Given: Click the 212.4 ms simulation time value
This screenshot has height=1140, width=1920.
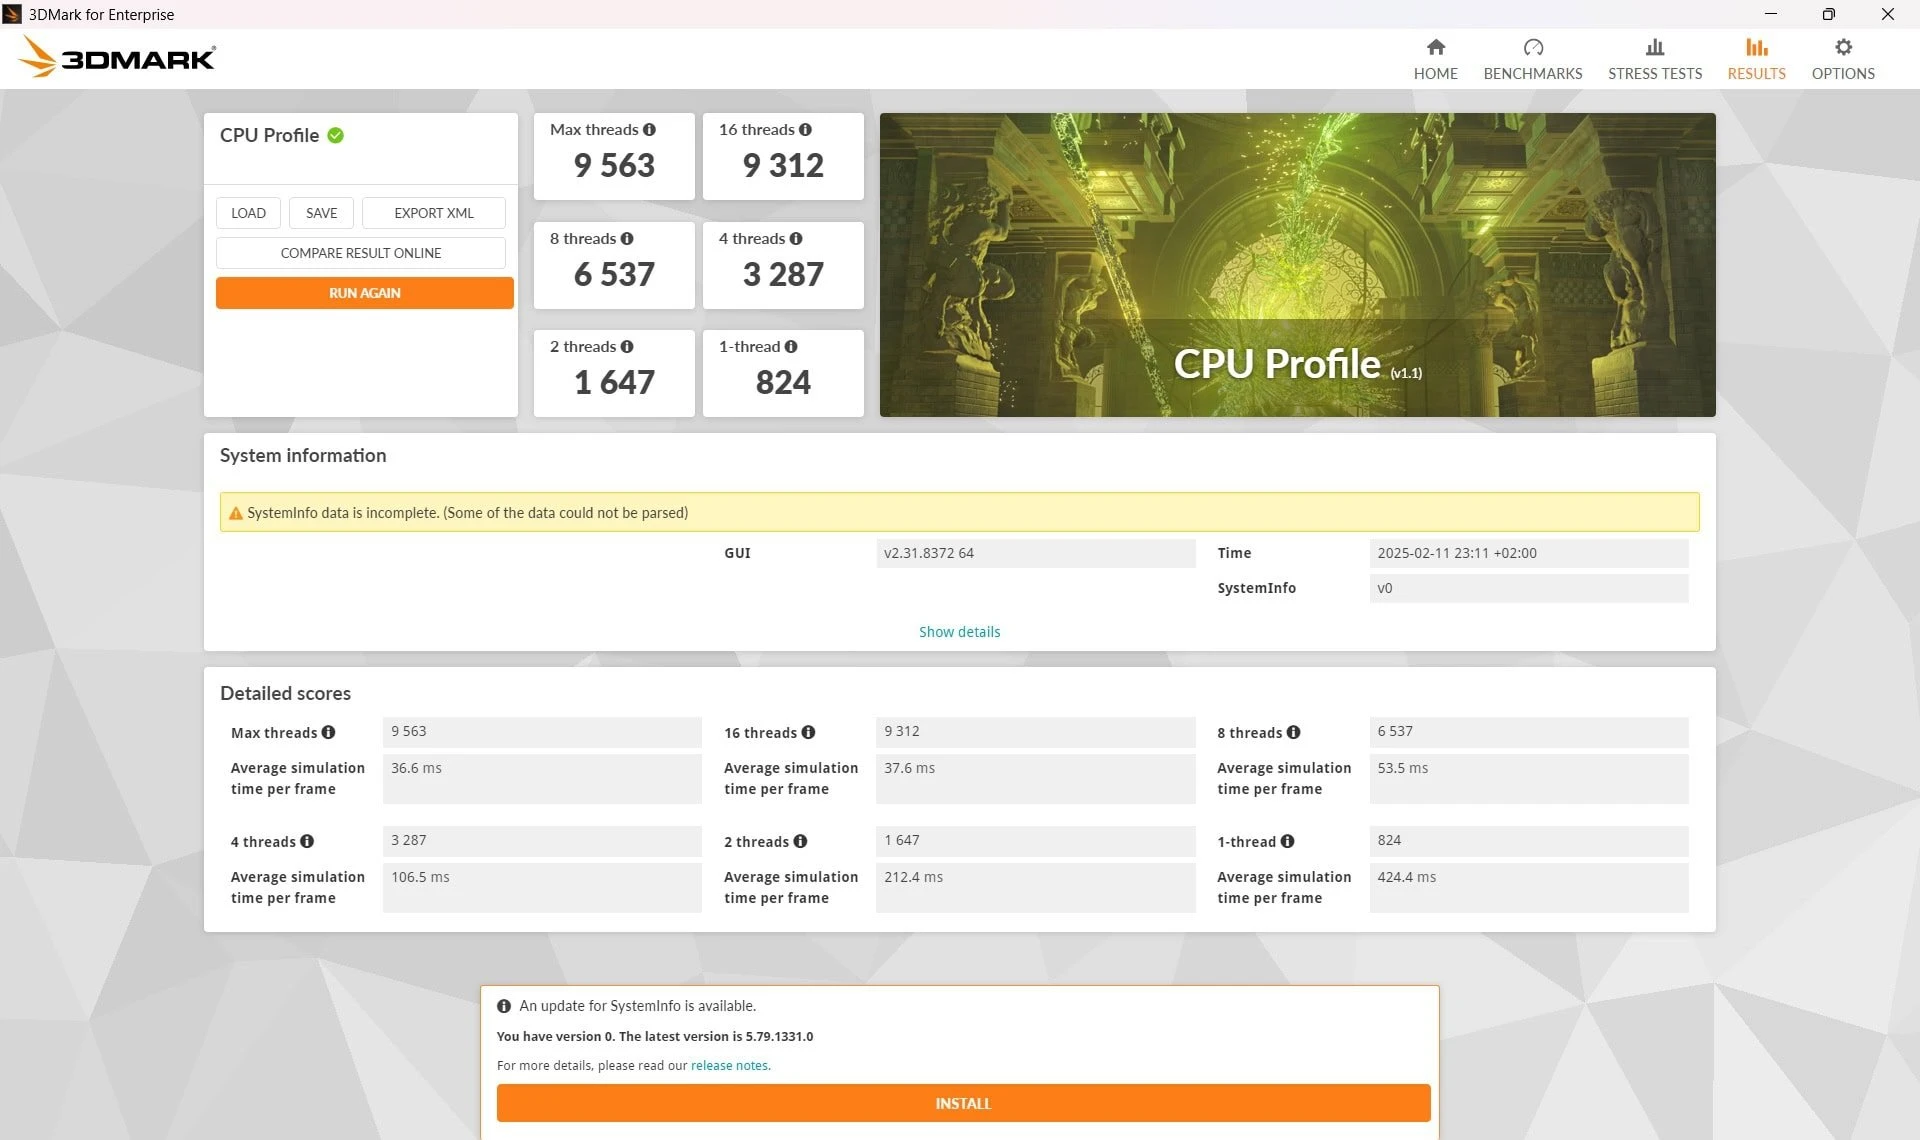Looking at the screenshot, I should click(x=1036, y=888).
